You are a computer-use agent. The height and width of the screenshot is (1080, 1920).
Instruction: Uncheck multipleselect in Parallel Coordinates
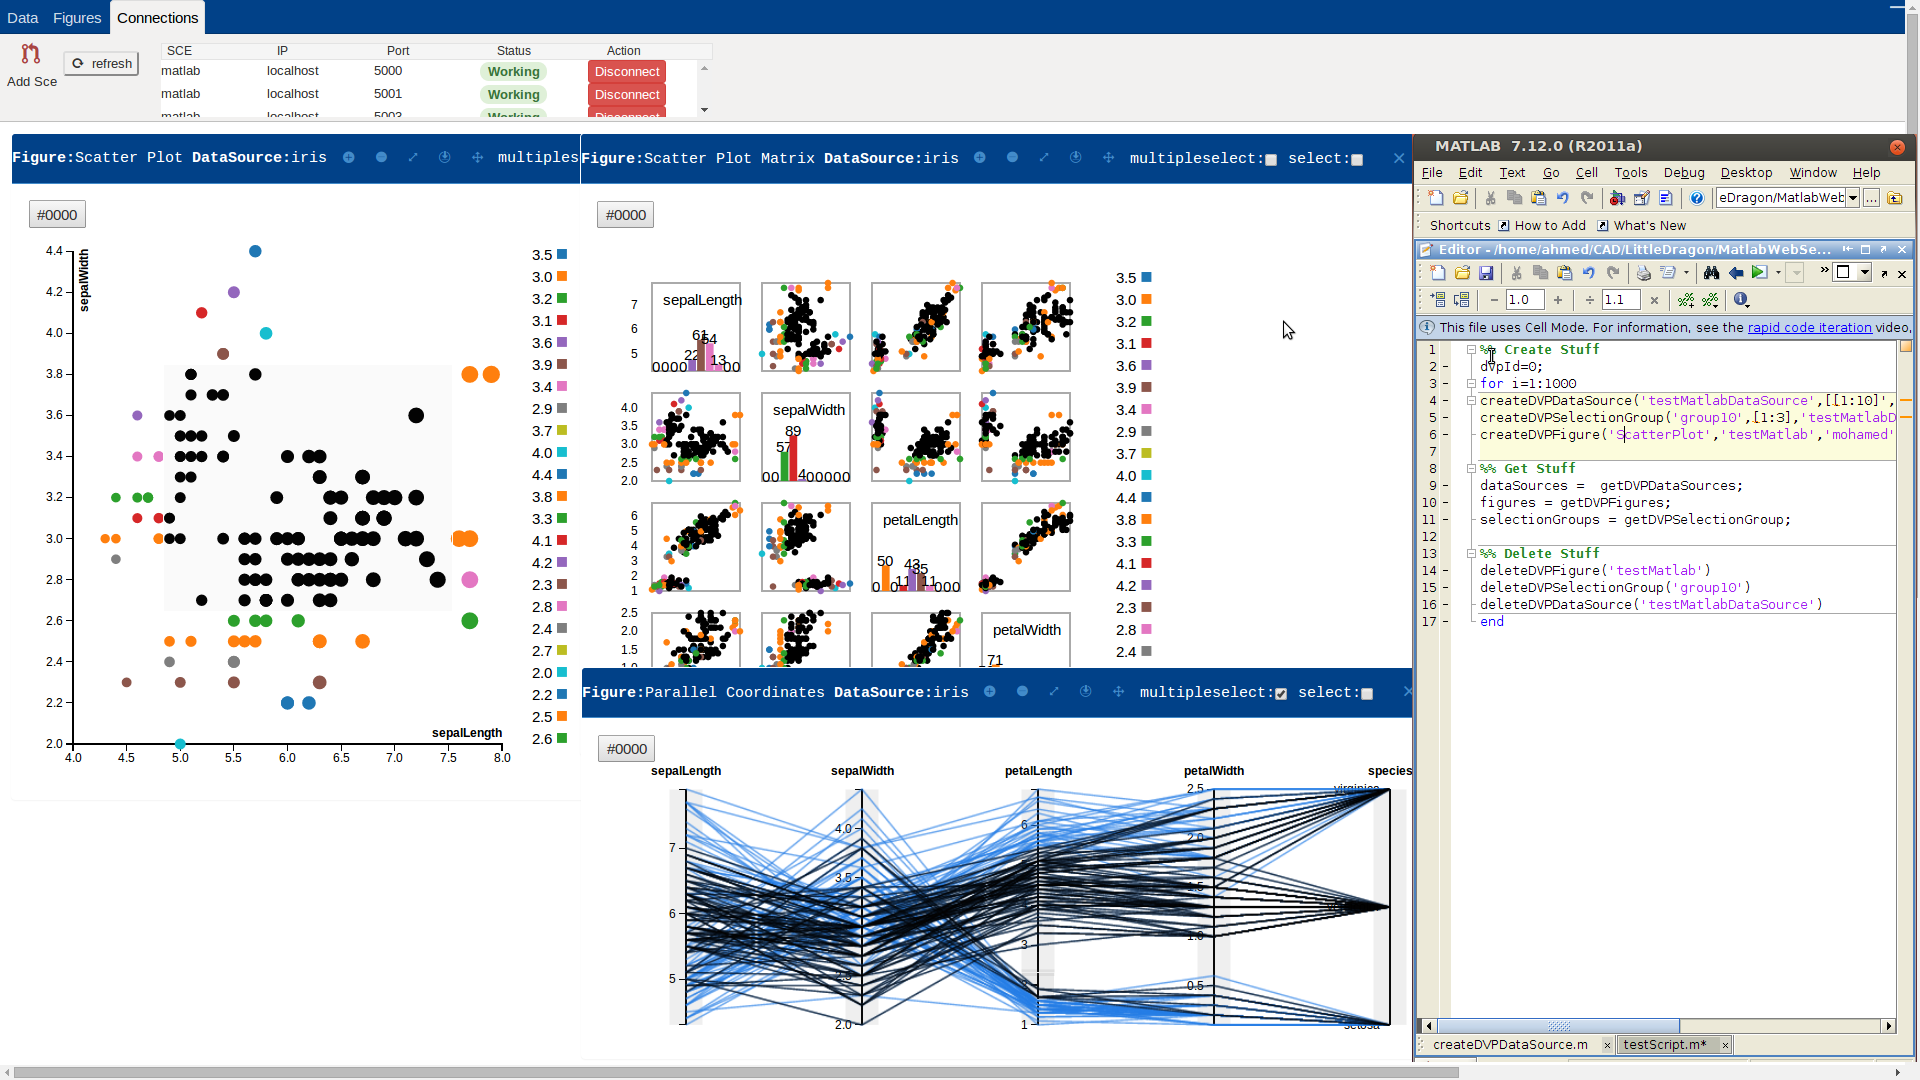pos(1281,694)
